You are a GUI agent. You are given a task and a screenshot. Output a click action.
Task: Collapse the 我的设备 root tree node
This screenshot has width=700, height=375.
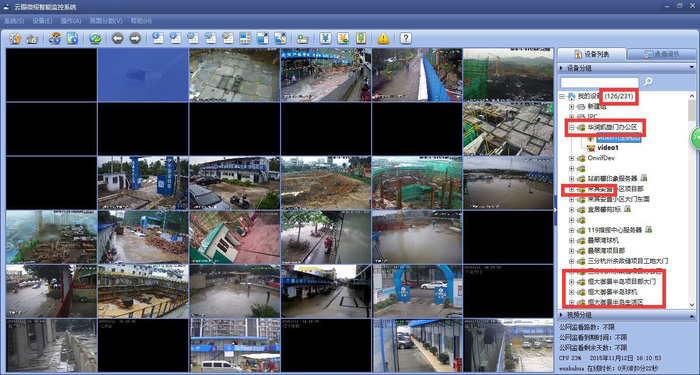(562, 96)
